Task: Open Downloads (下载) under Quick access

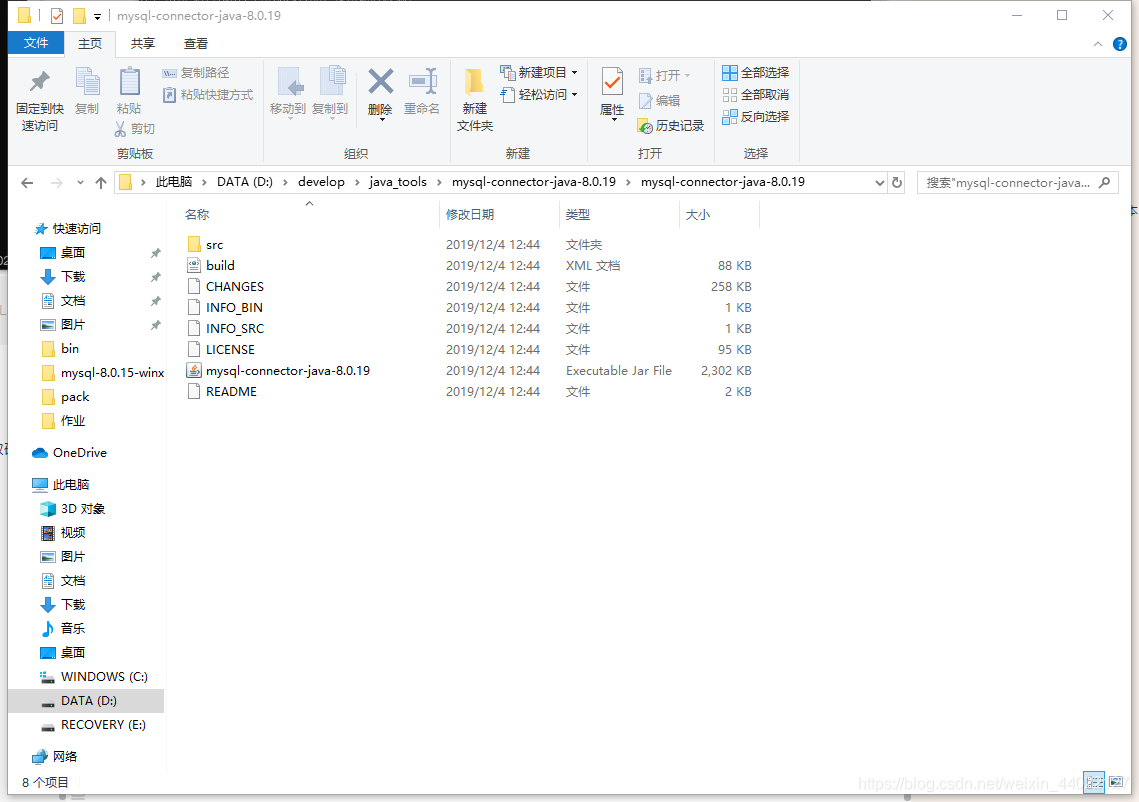Action: tap(73, 277)
